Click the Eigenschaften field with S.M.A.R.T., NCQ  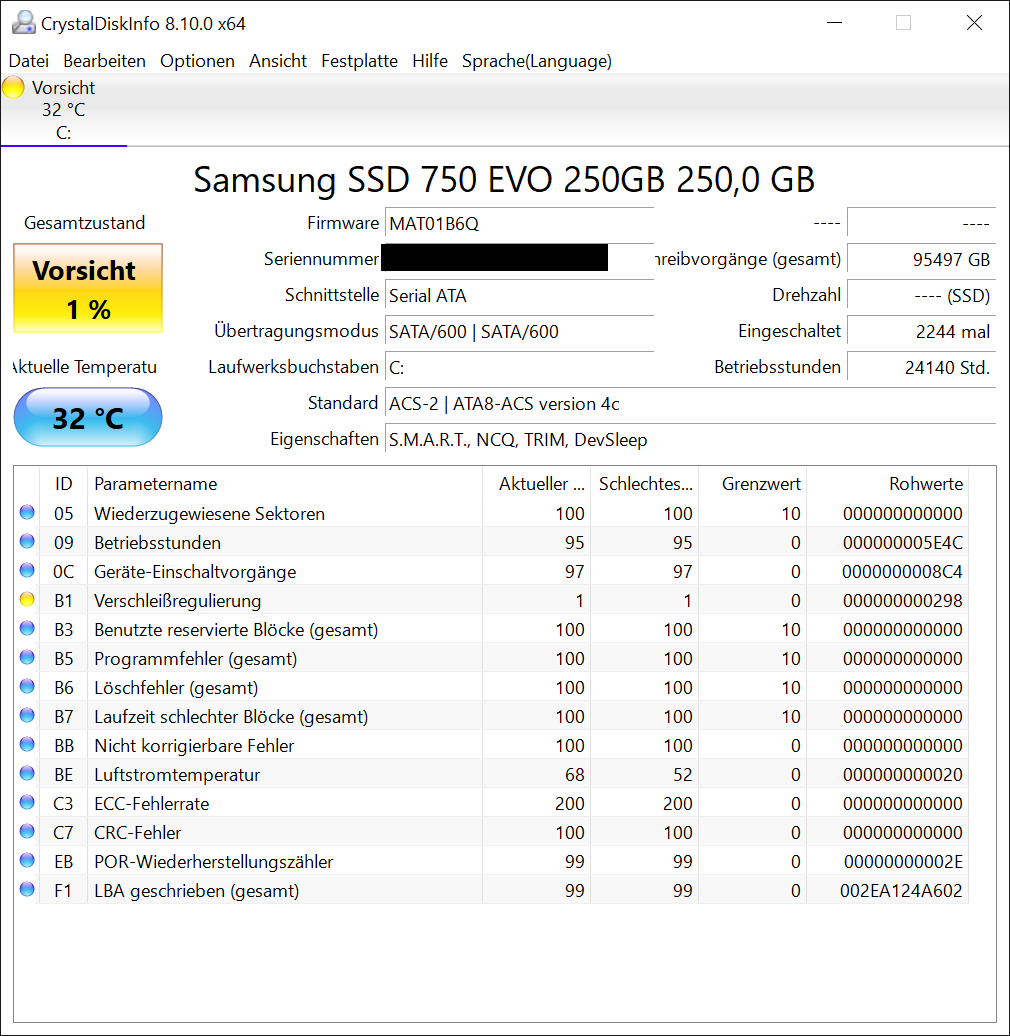tap(690, 439)
